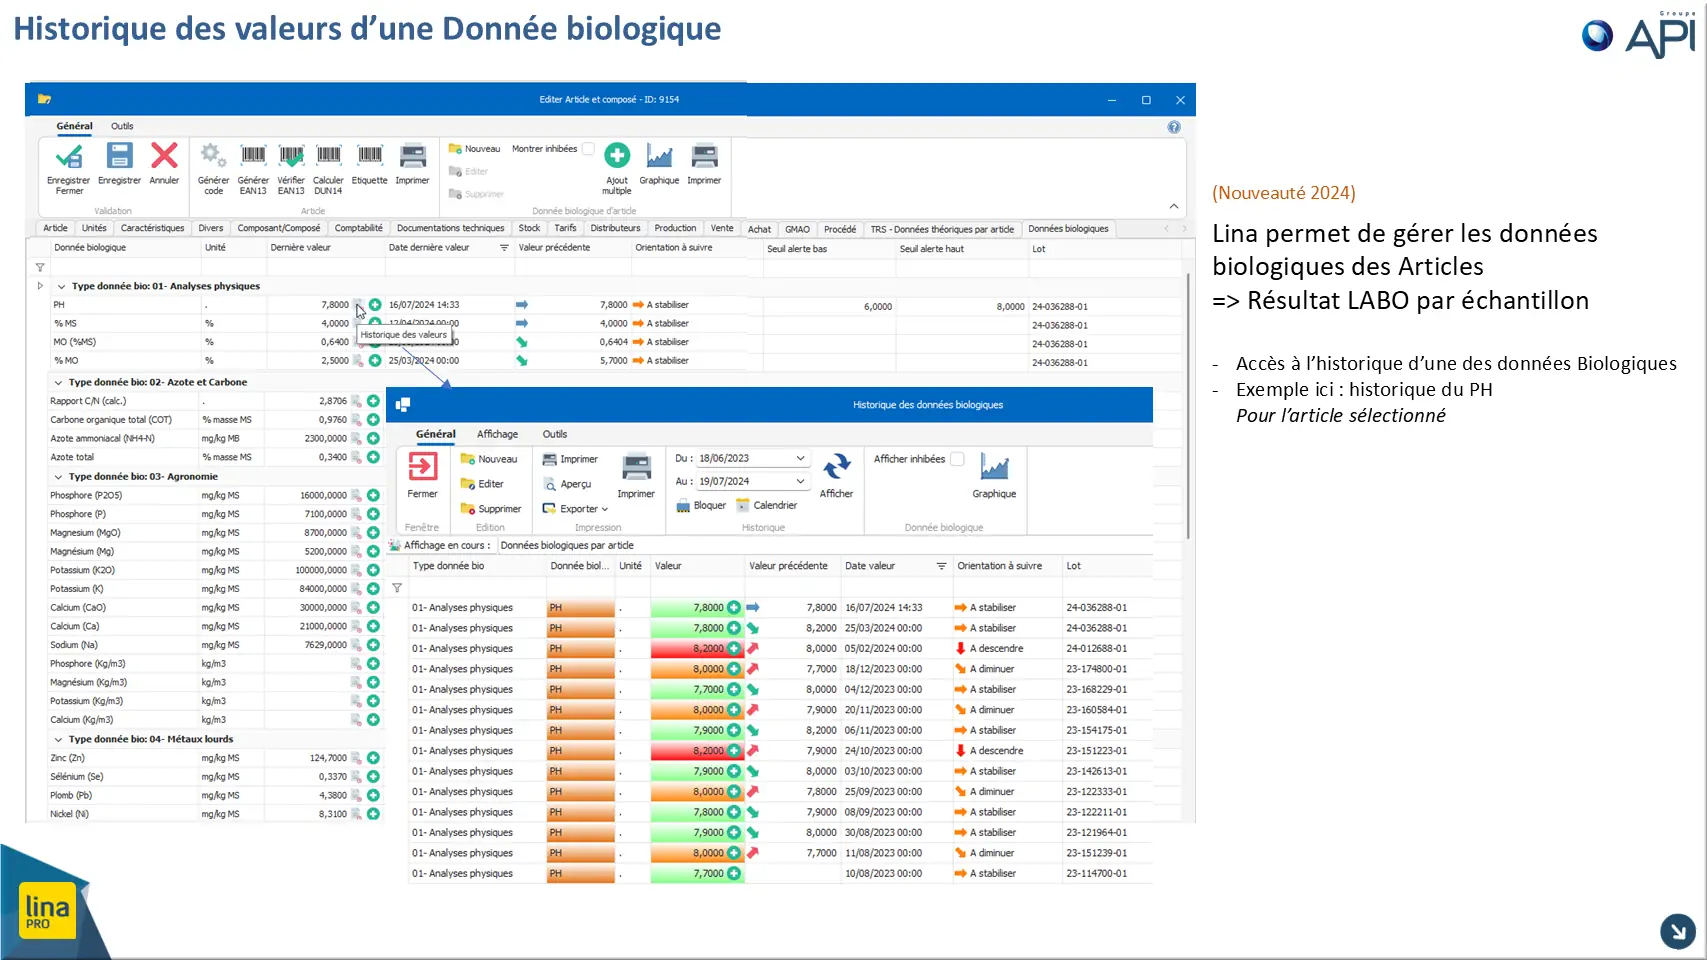Click the Graphique icon in the Donnée biologique group
The image size is (1707, 960).
994,467
